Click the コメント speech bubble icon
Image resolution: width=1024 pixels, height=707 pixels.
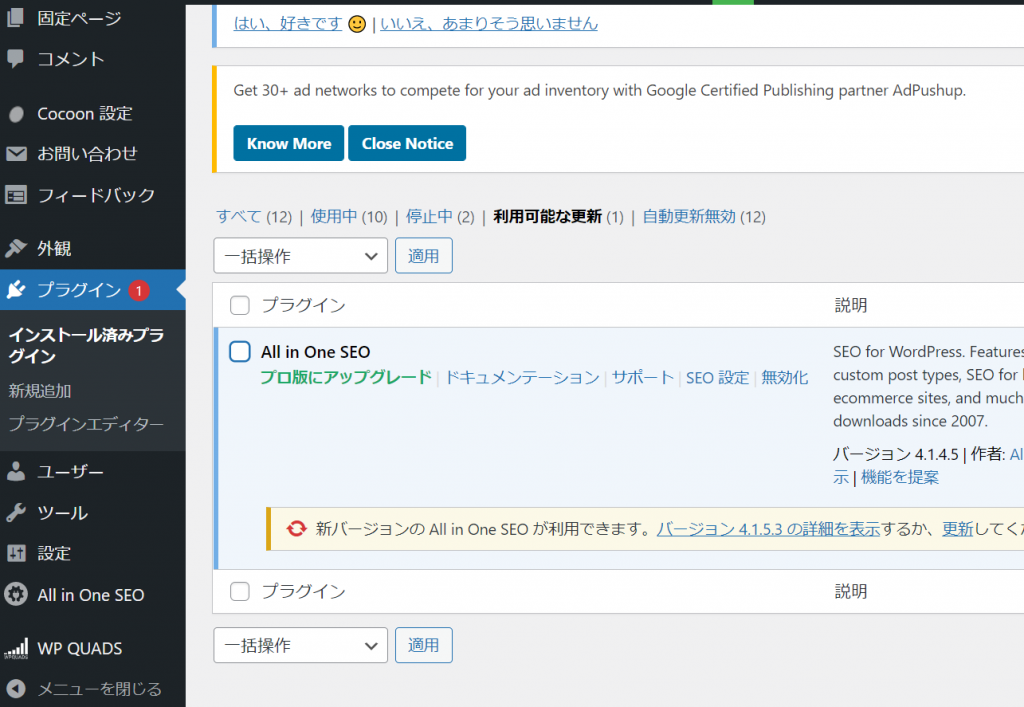point(16,59)
